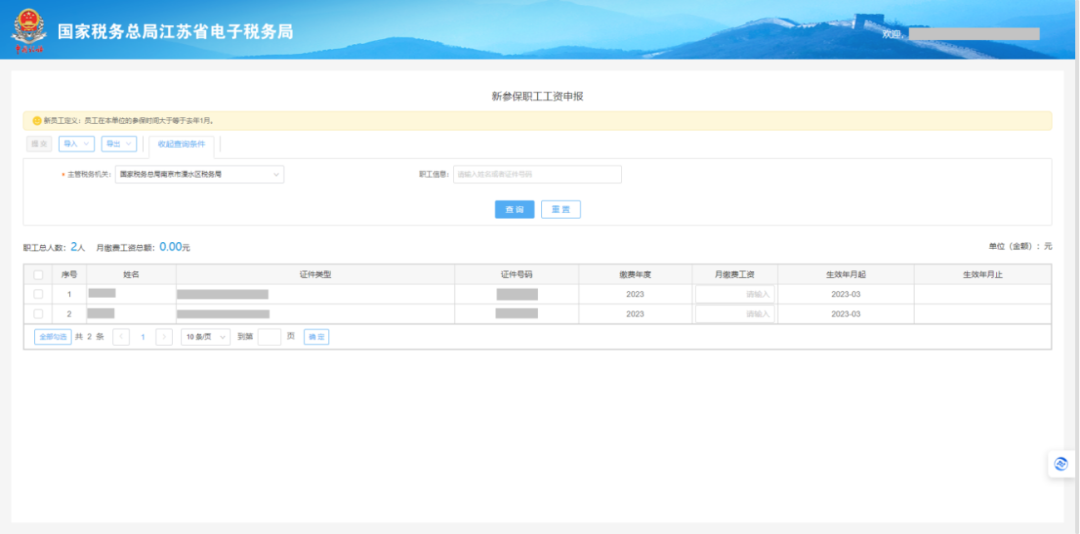Click the 全部勾选 button
The height and width of the screenshot is (534, 1080).
coord(53,337)
